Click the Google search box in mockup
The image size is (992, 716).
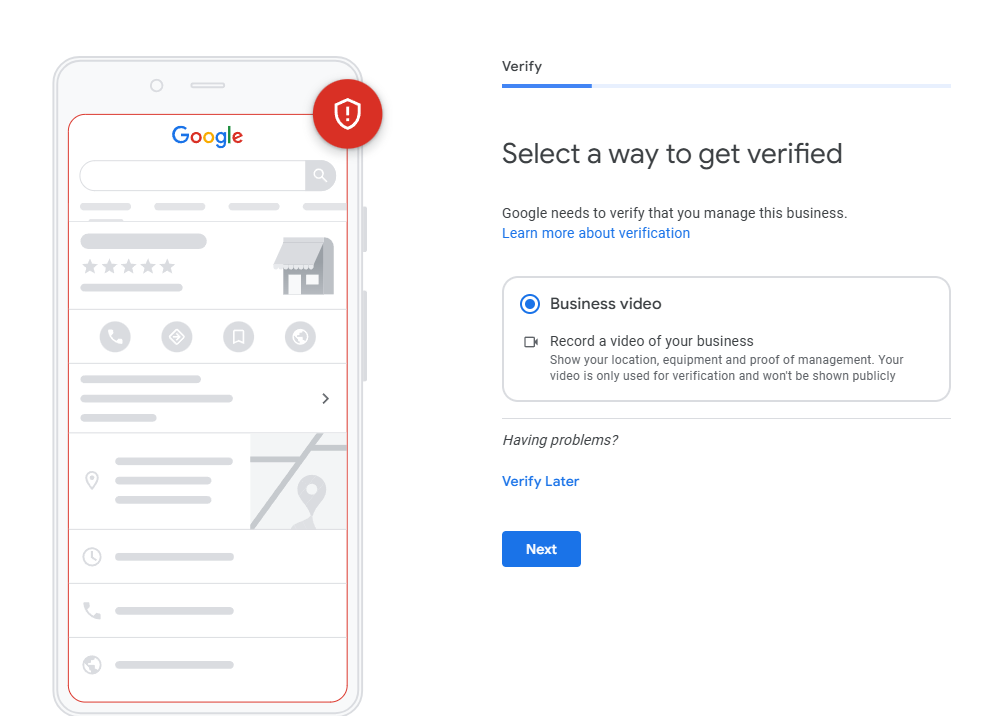pos(192,175)
